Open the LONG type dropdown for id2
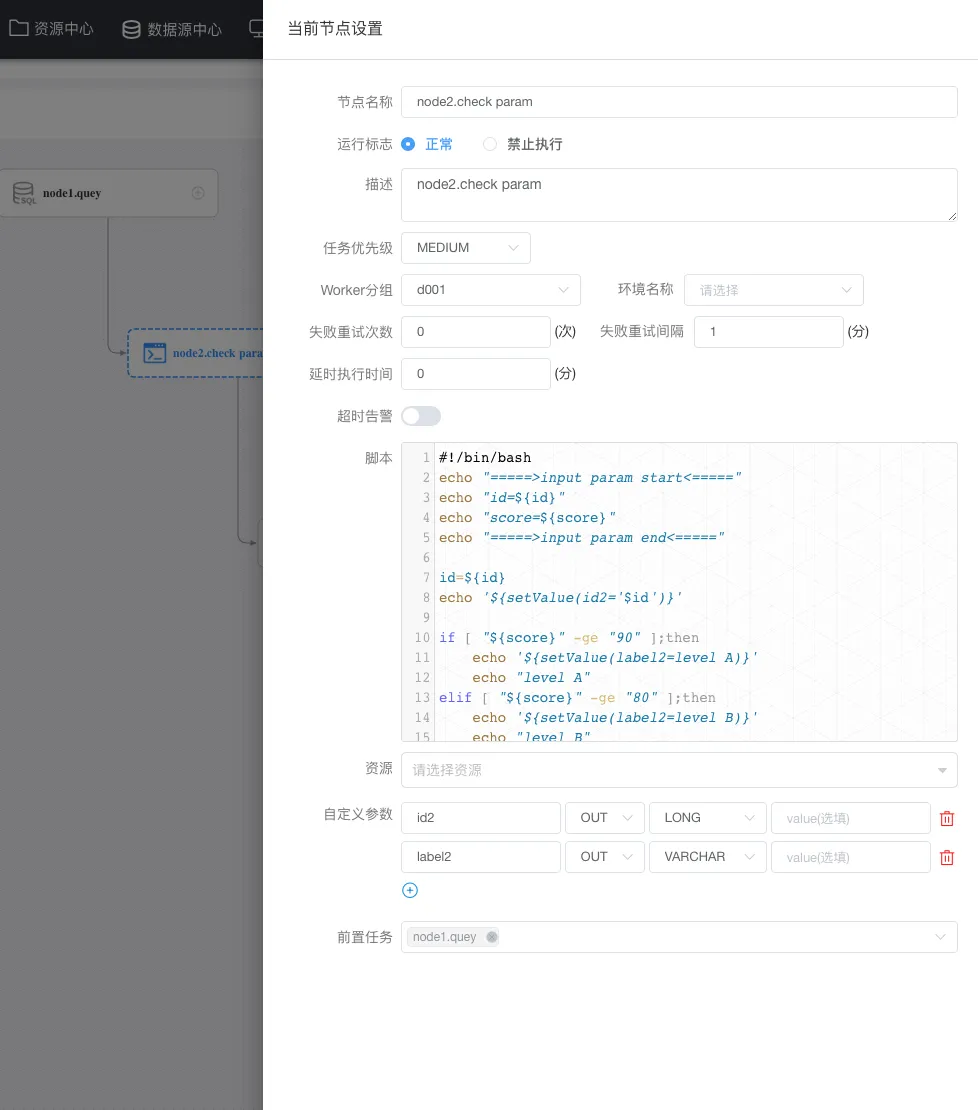Viewport: 978px width, 1110px height. 708,818
